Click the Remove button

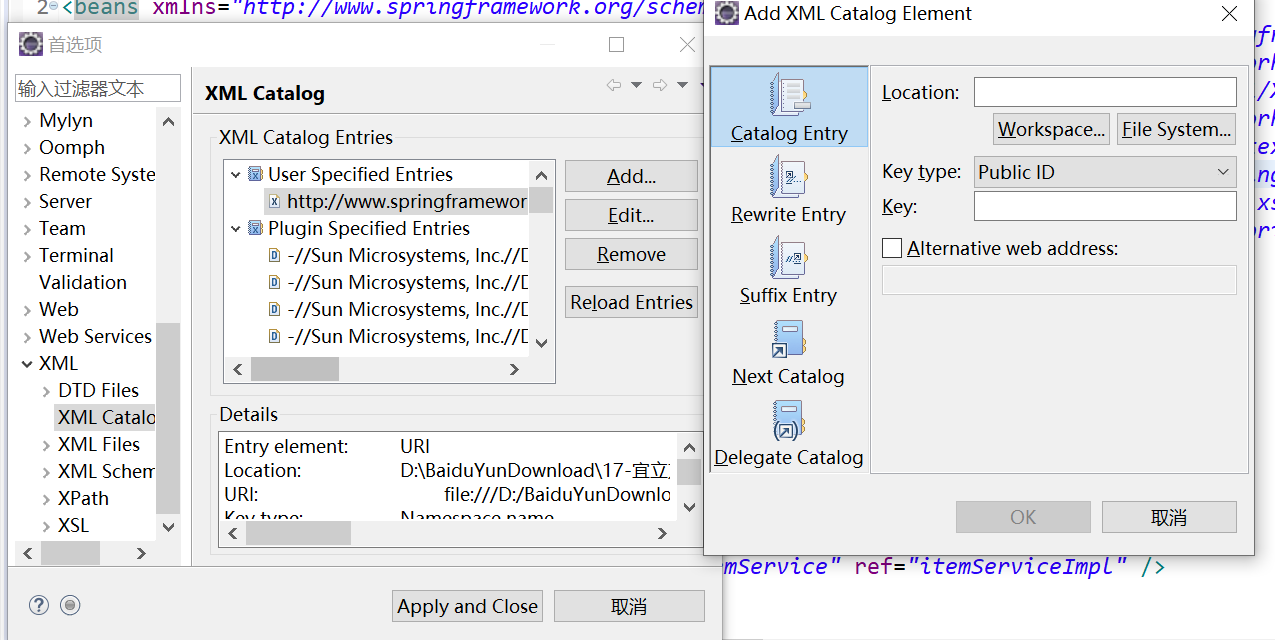[631, 254]
